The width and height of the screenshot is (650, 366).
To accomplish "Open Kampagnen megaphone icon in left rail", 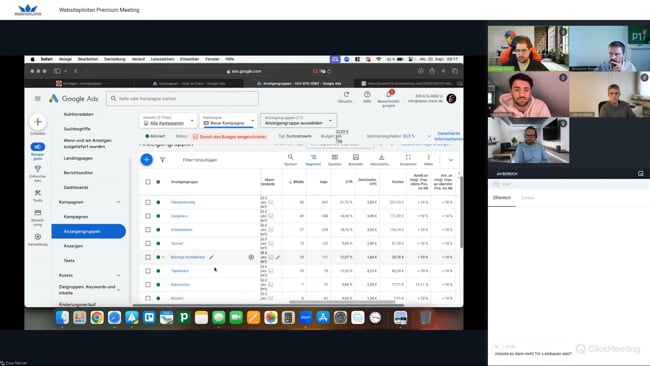I will tap(37, 147).
